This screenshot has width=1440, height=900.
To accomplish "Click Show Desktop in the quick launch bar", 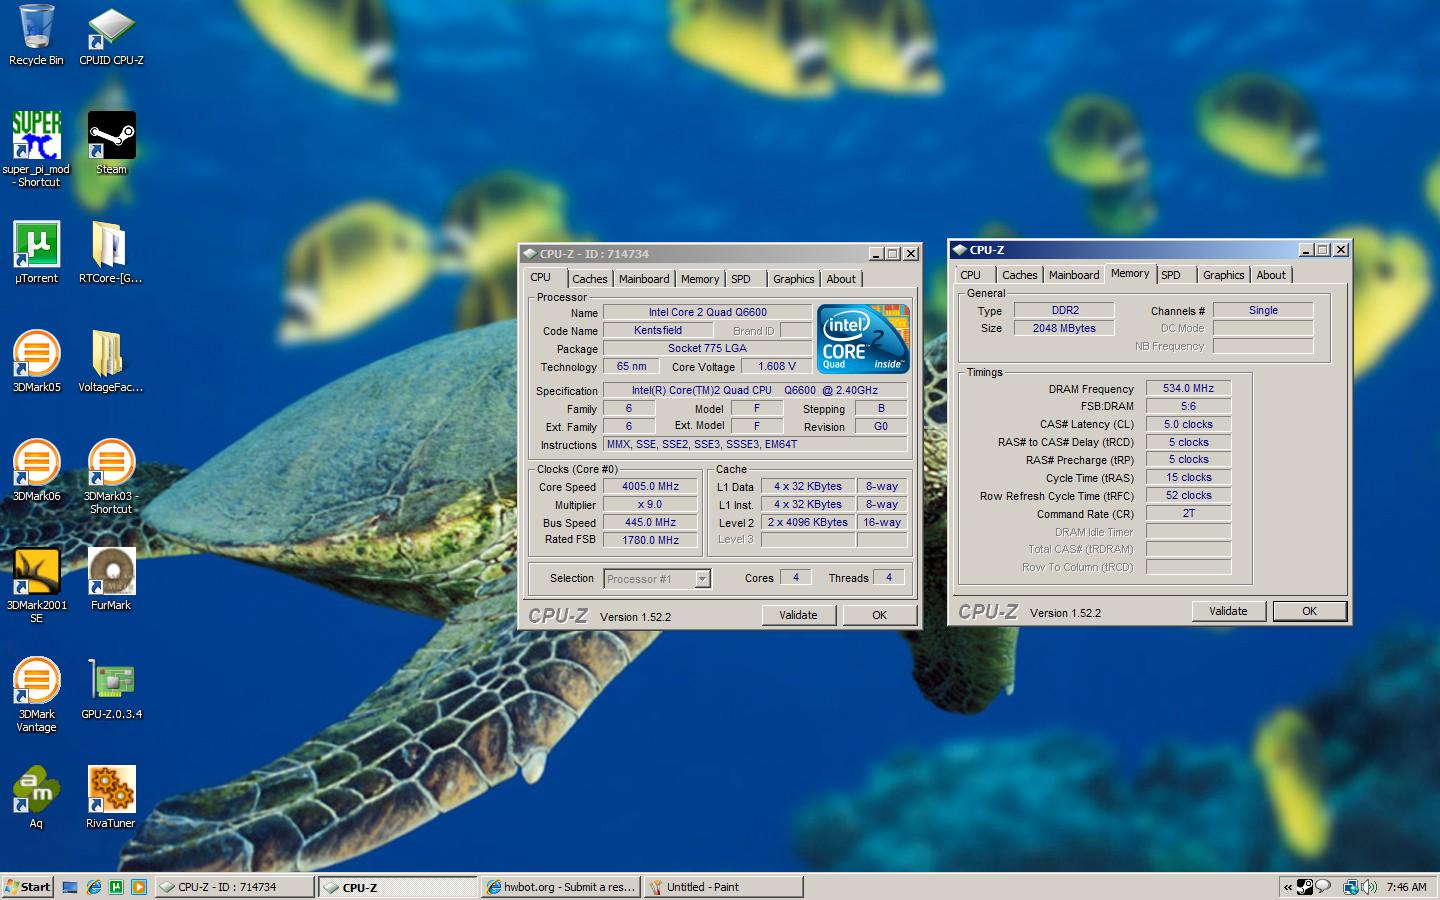I will click(70, 887).
